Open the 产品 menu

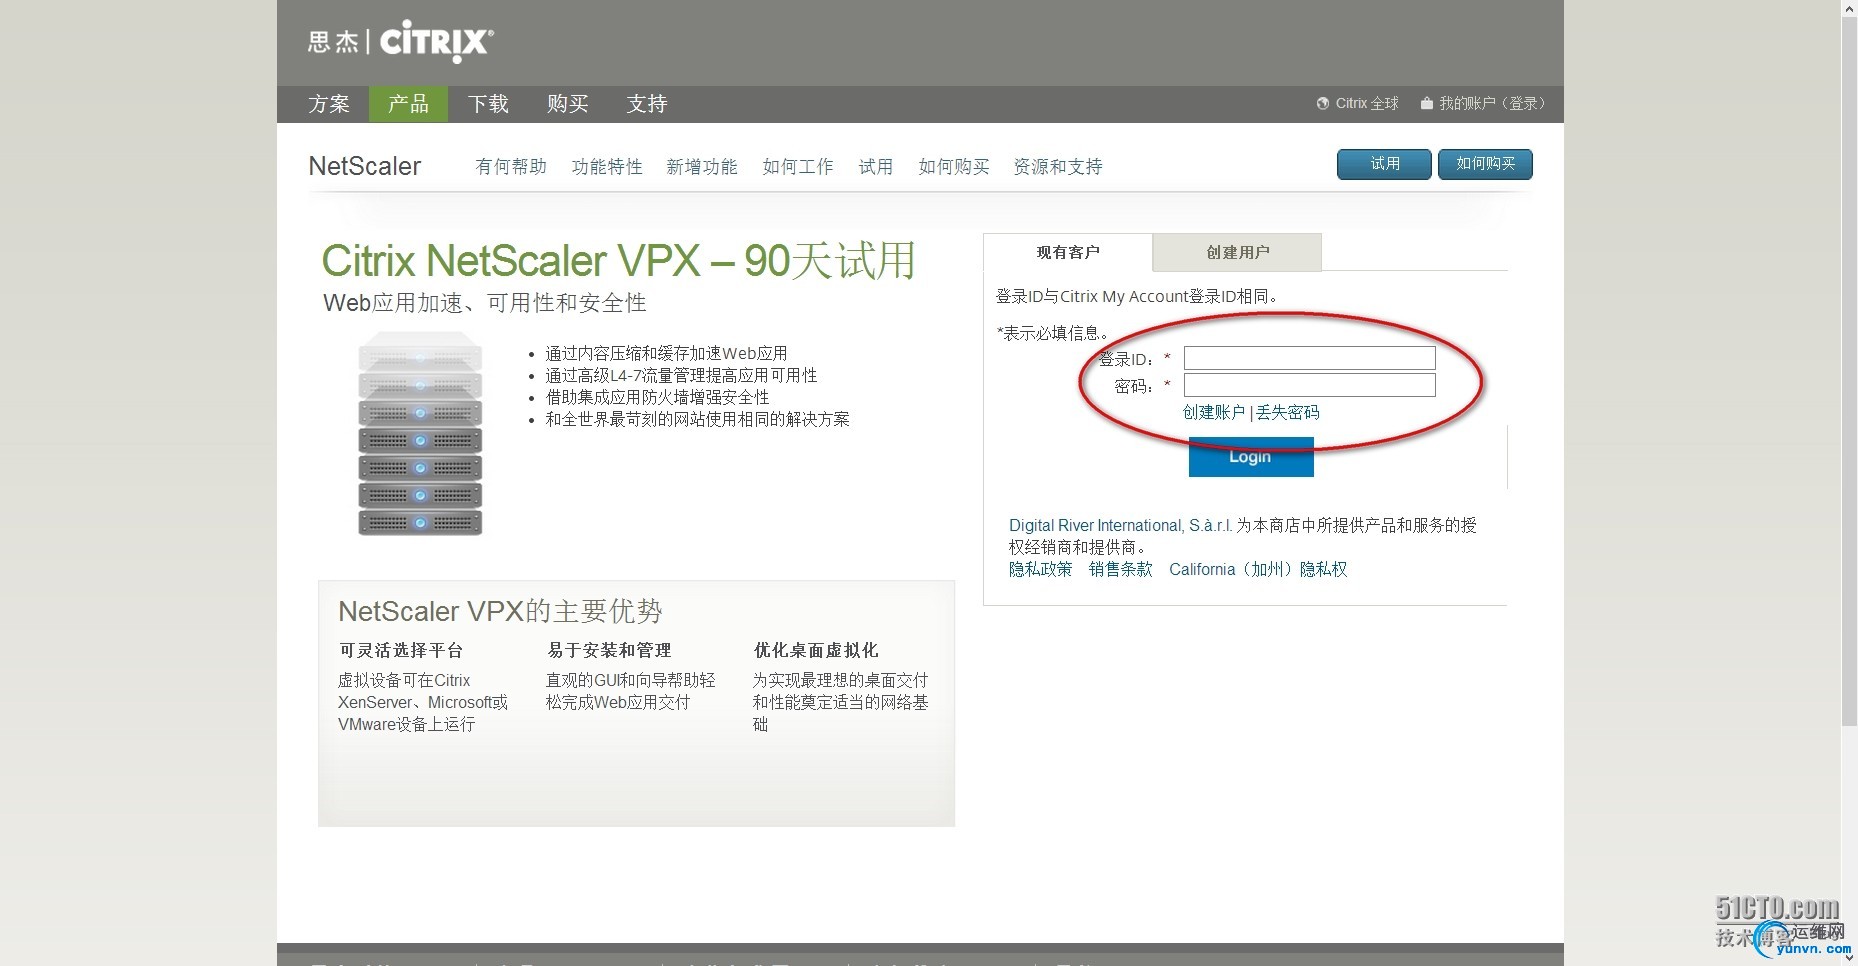click(x=408, y=104)
